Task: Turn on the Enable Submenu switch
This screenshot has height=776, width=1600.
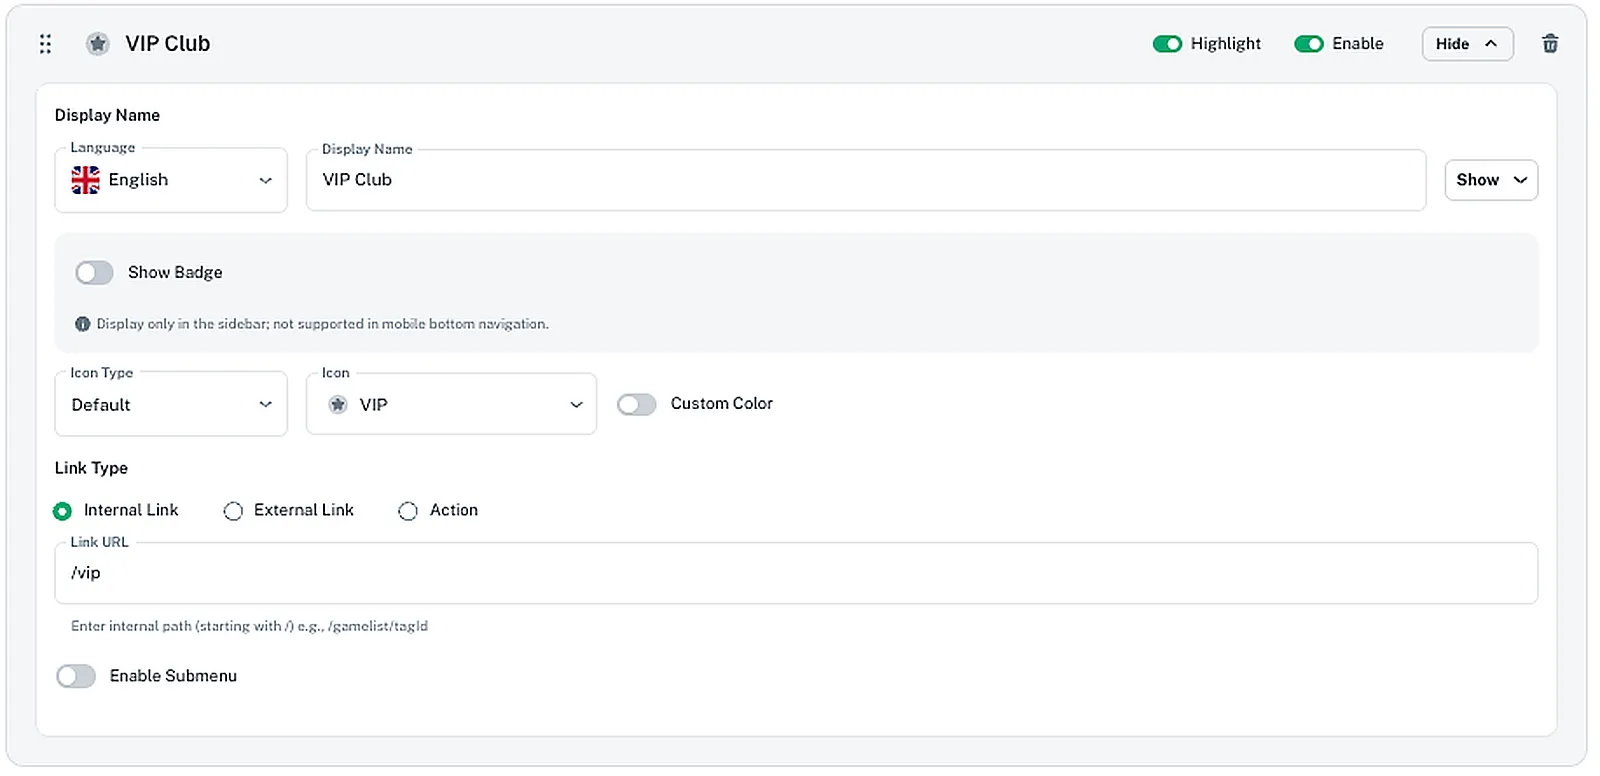Action: (x=76, y=677)
